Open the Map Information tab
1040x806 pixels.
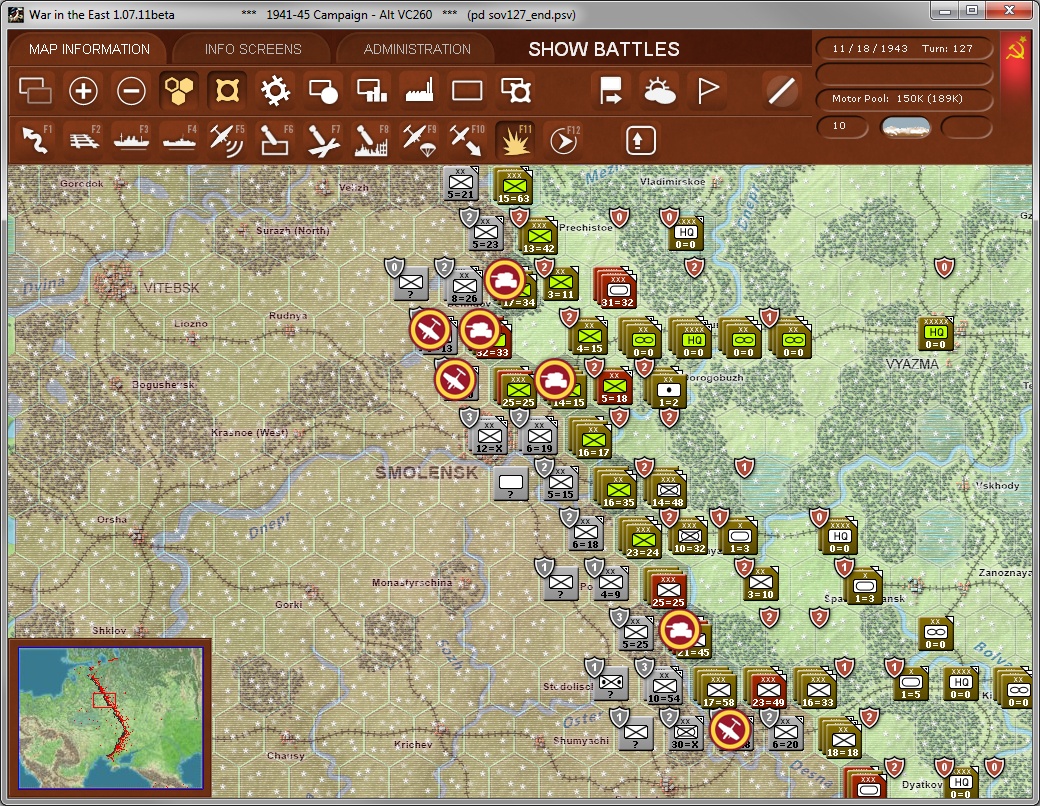pyautogui.click(x=89, y=49)
